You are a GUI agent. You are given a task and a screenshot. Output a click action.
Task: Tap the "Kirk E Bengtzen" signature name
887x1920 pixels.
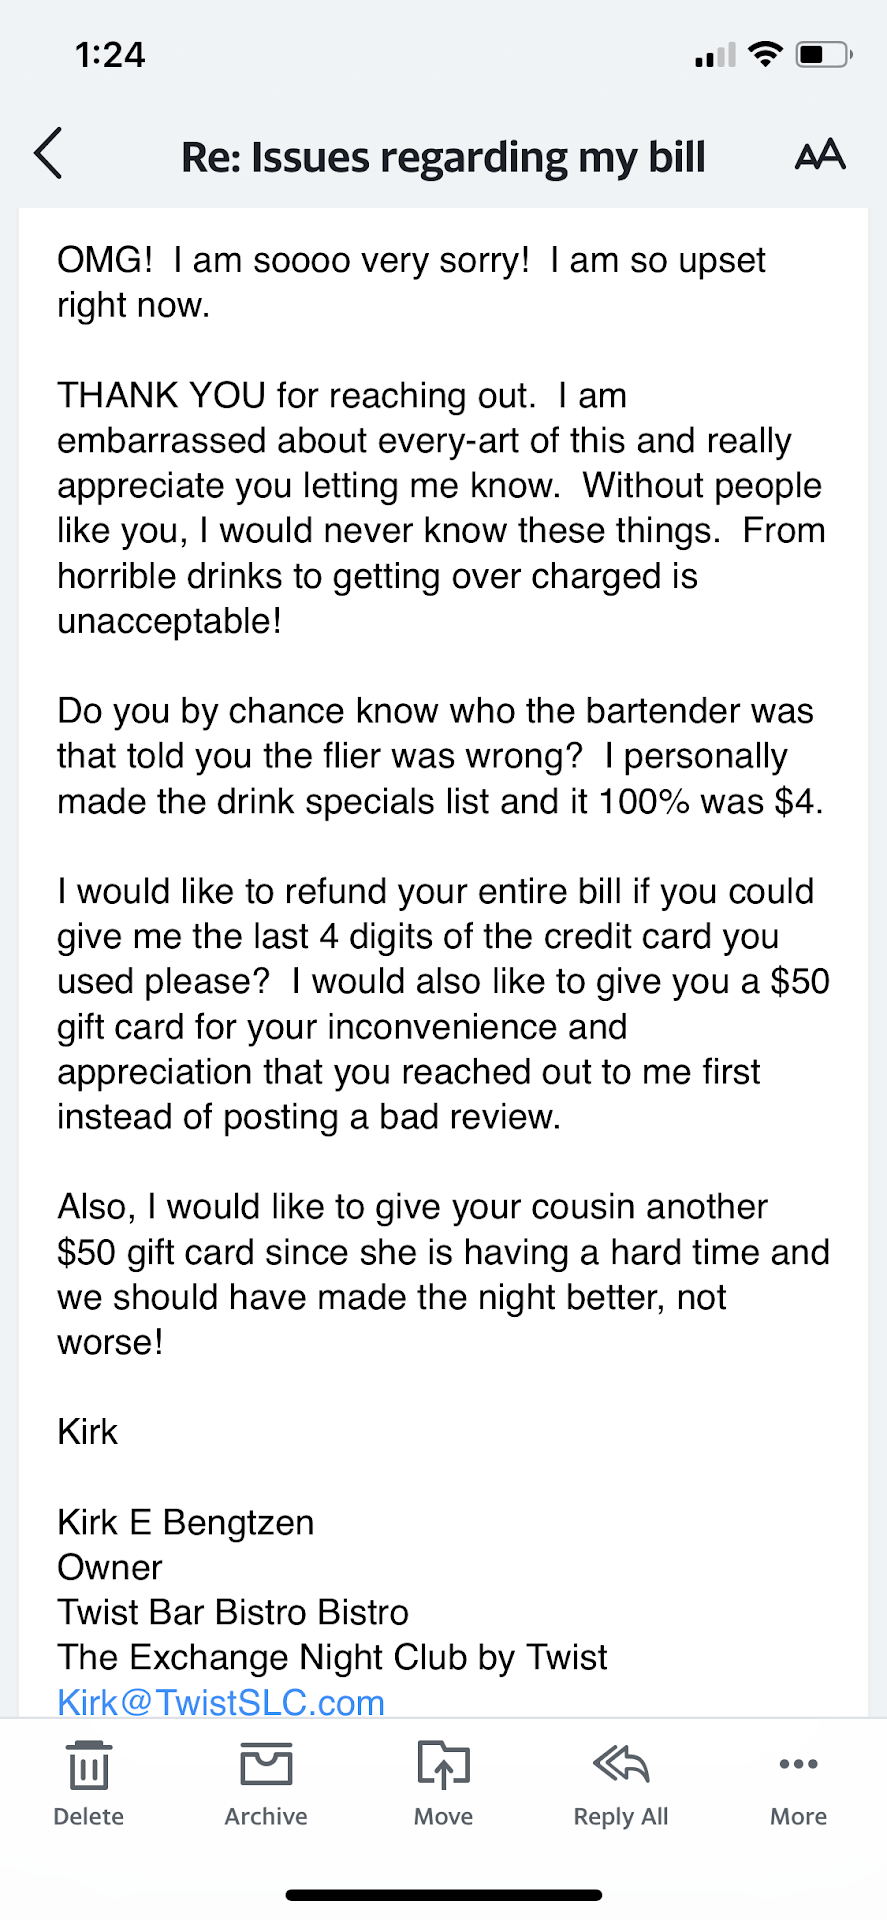coord(186,1522)
